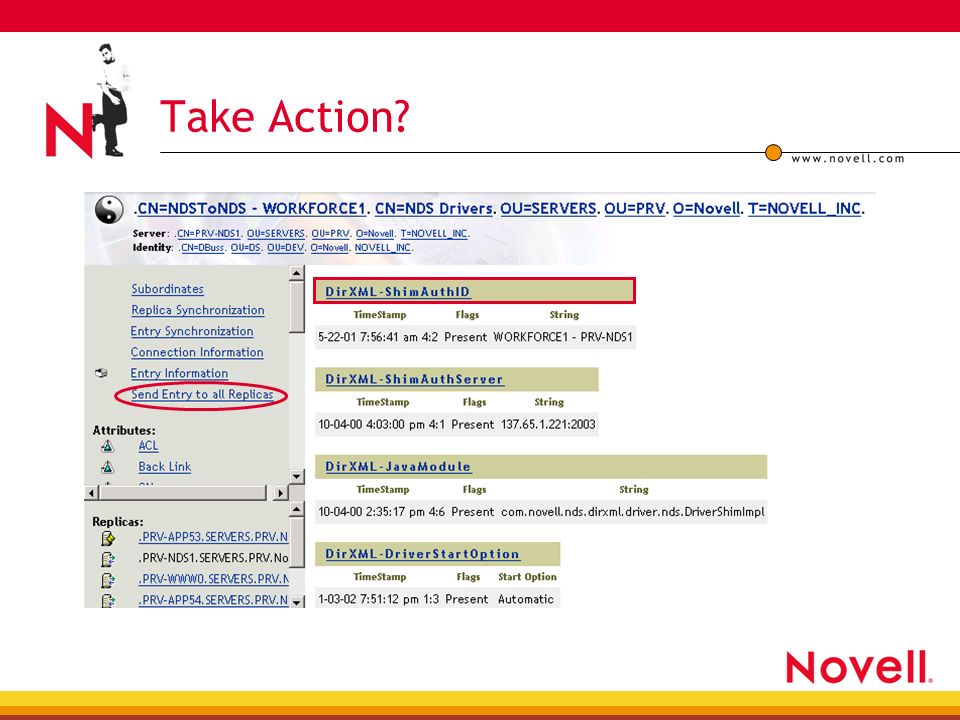Click the '.PRV-NDS1.SERVERS.PRV.No' replica text
960x720 pixels.
(213, 558)
